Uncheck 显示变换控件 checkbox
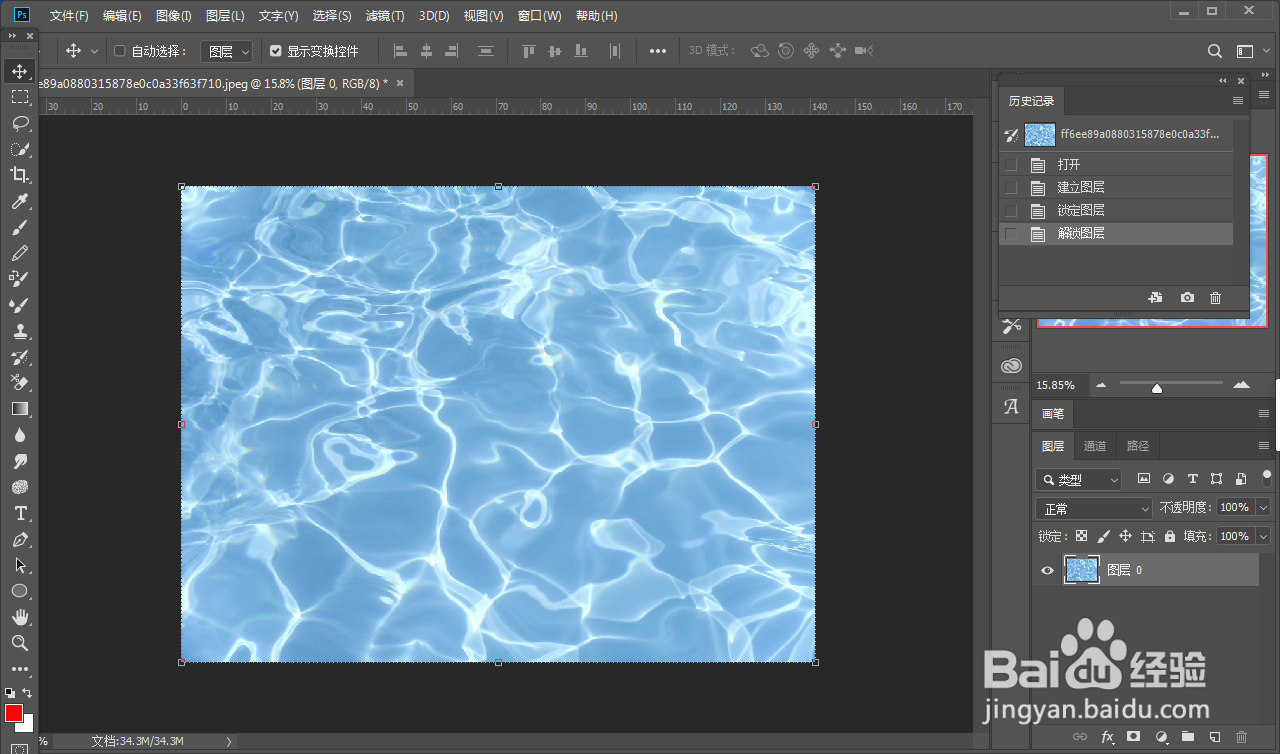Viewport: 1280px width, 754px height. coord(276,51)
